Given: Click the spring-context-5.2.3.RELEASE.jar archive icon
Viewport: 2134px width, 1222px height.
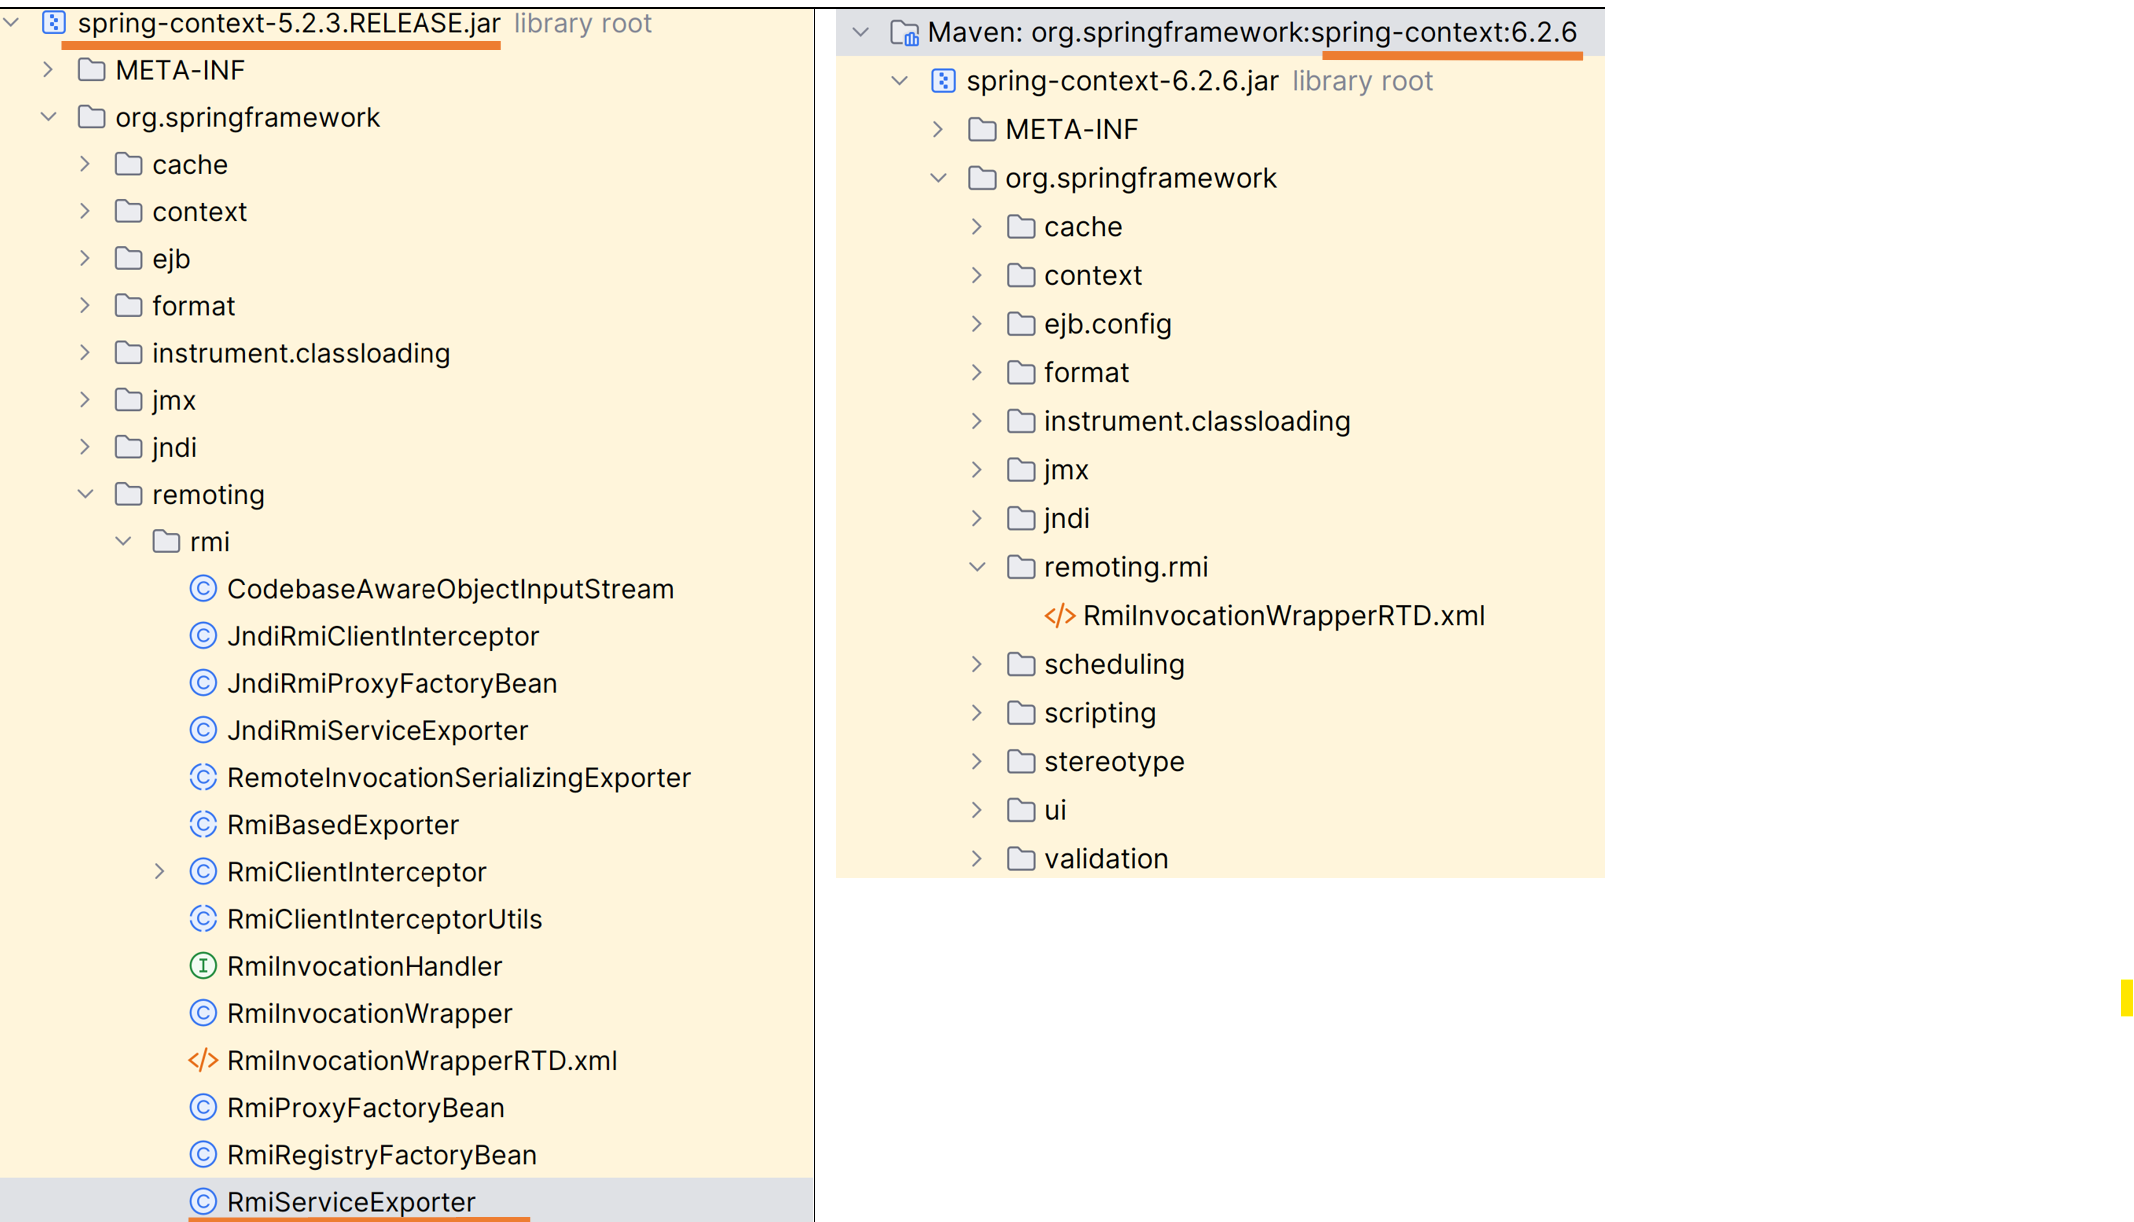Looking at the screenshot, I should (54, 23).
